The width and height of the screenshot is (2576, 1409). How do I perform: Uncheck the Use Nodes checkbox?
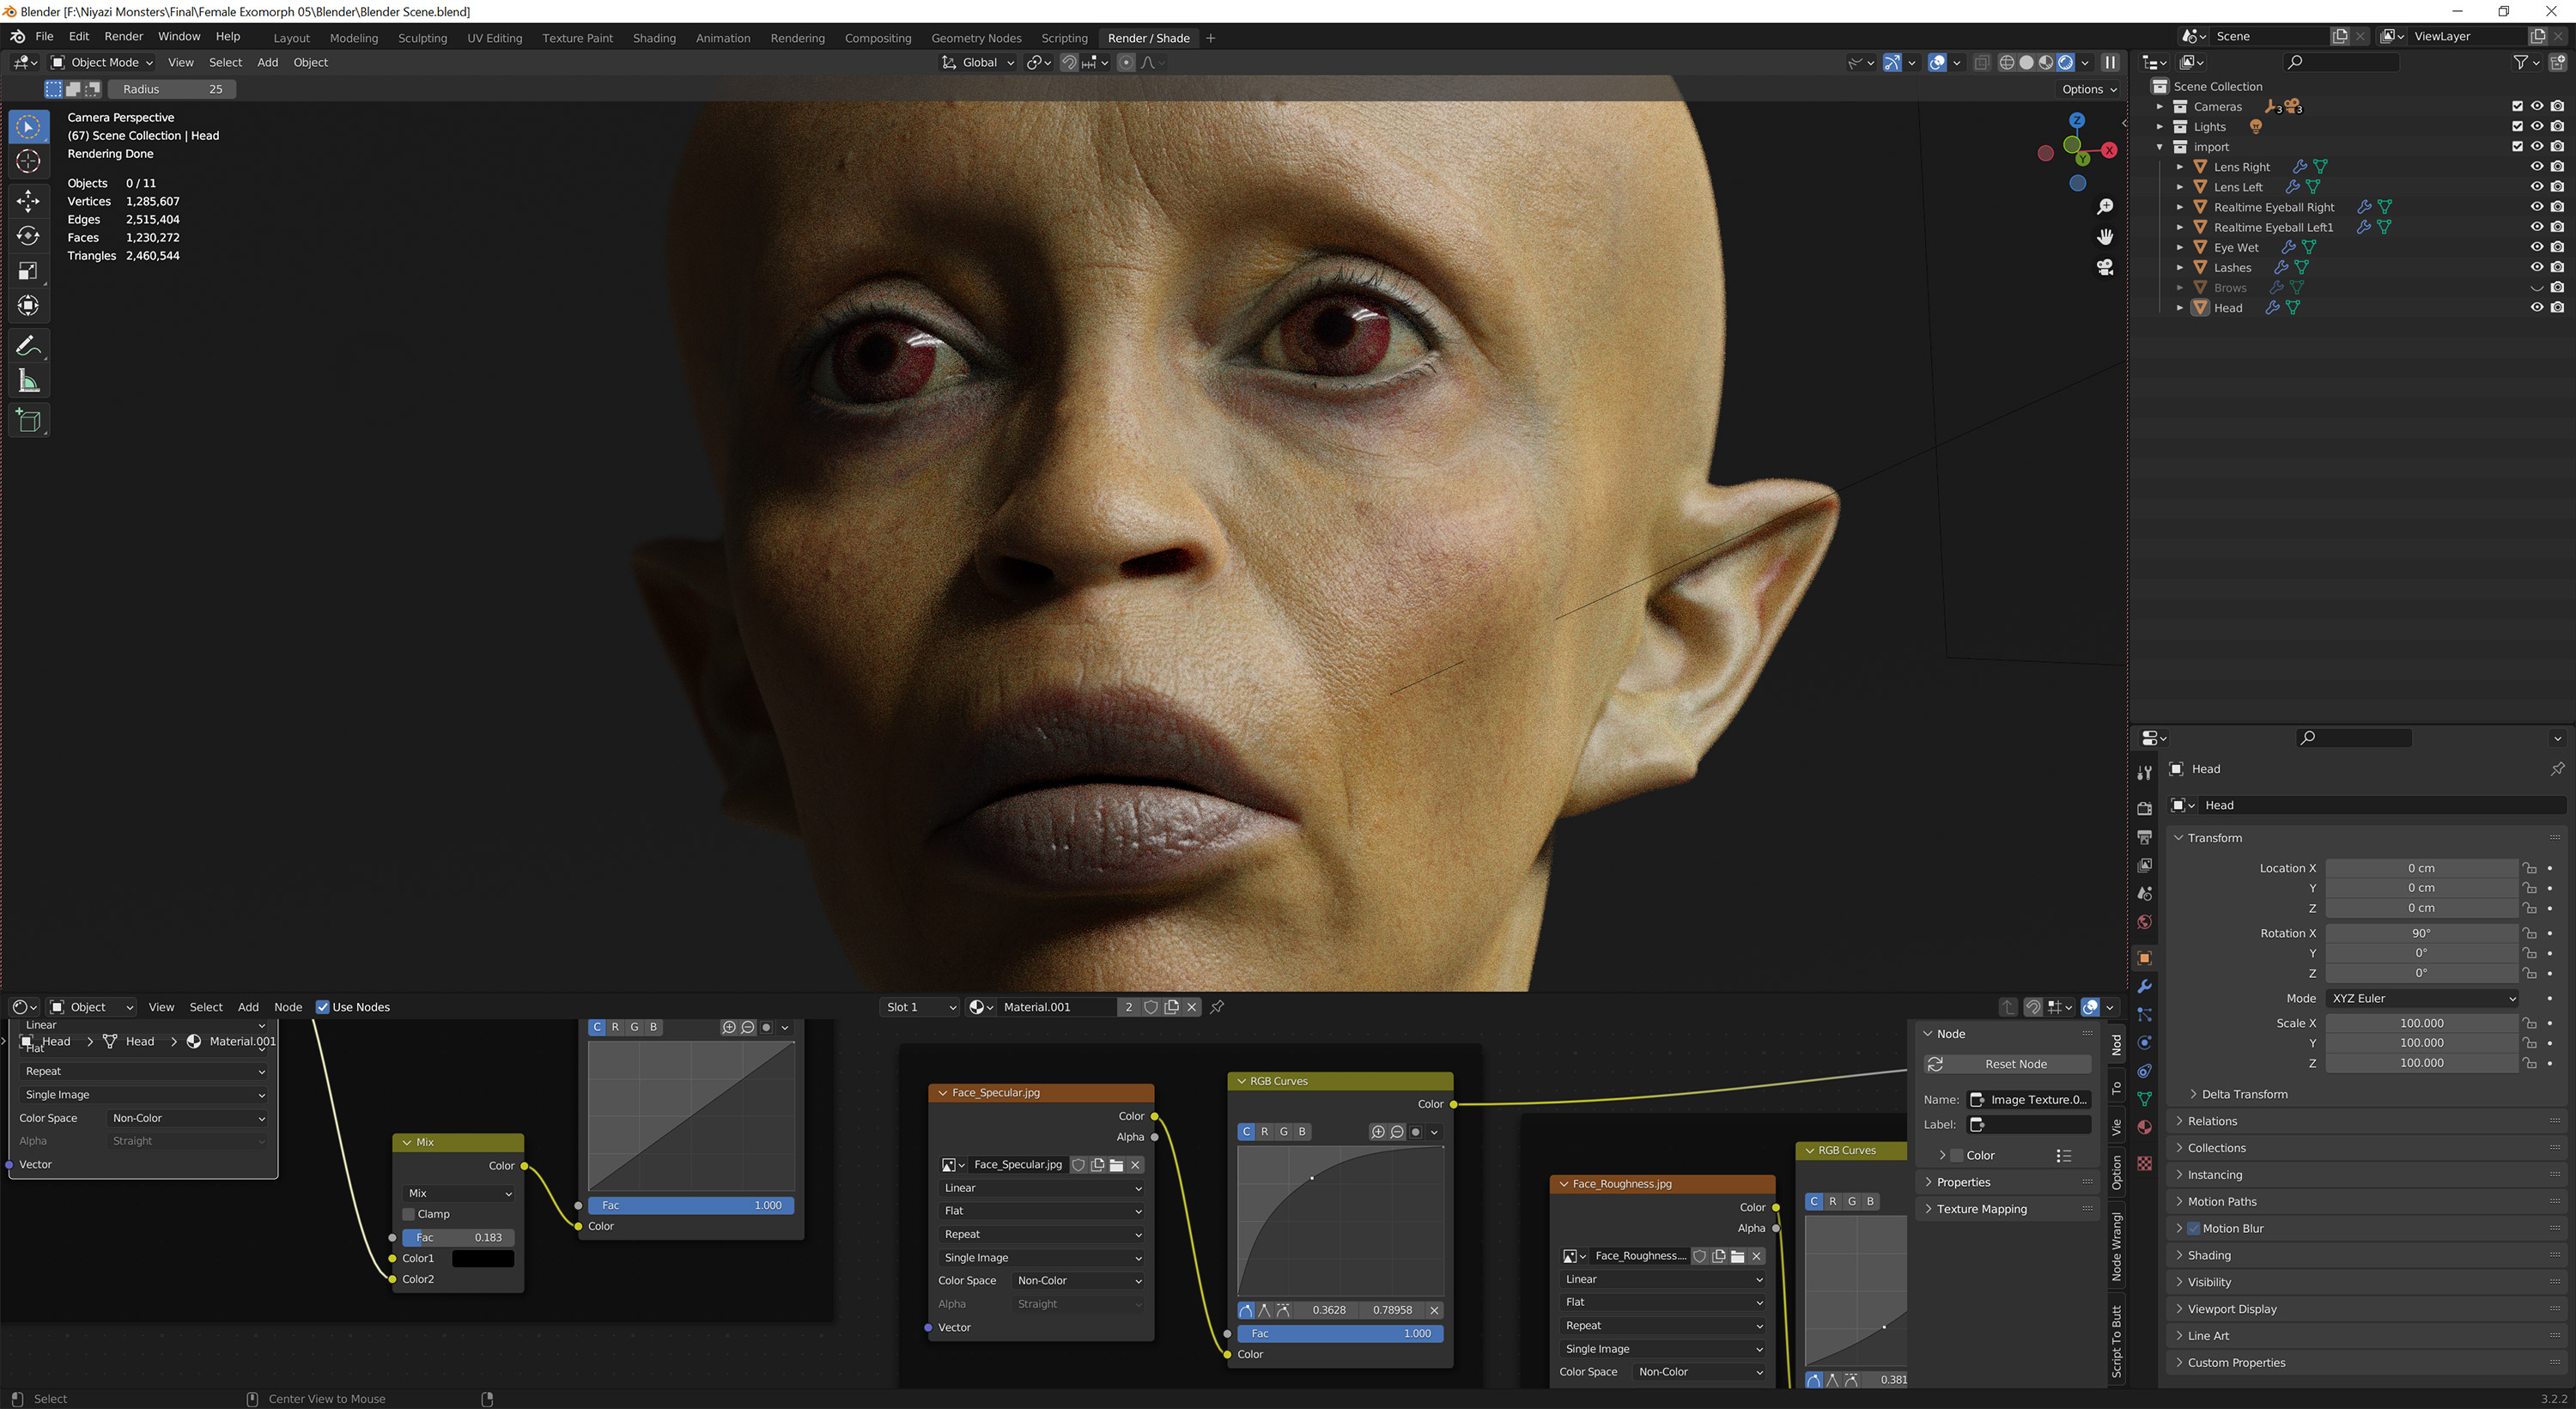(x=323, y=1007)
